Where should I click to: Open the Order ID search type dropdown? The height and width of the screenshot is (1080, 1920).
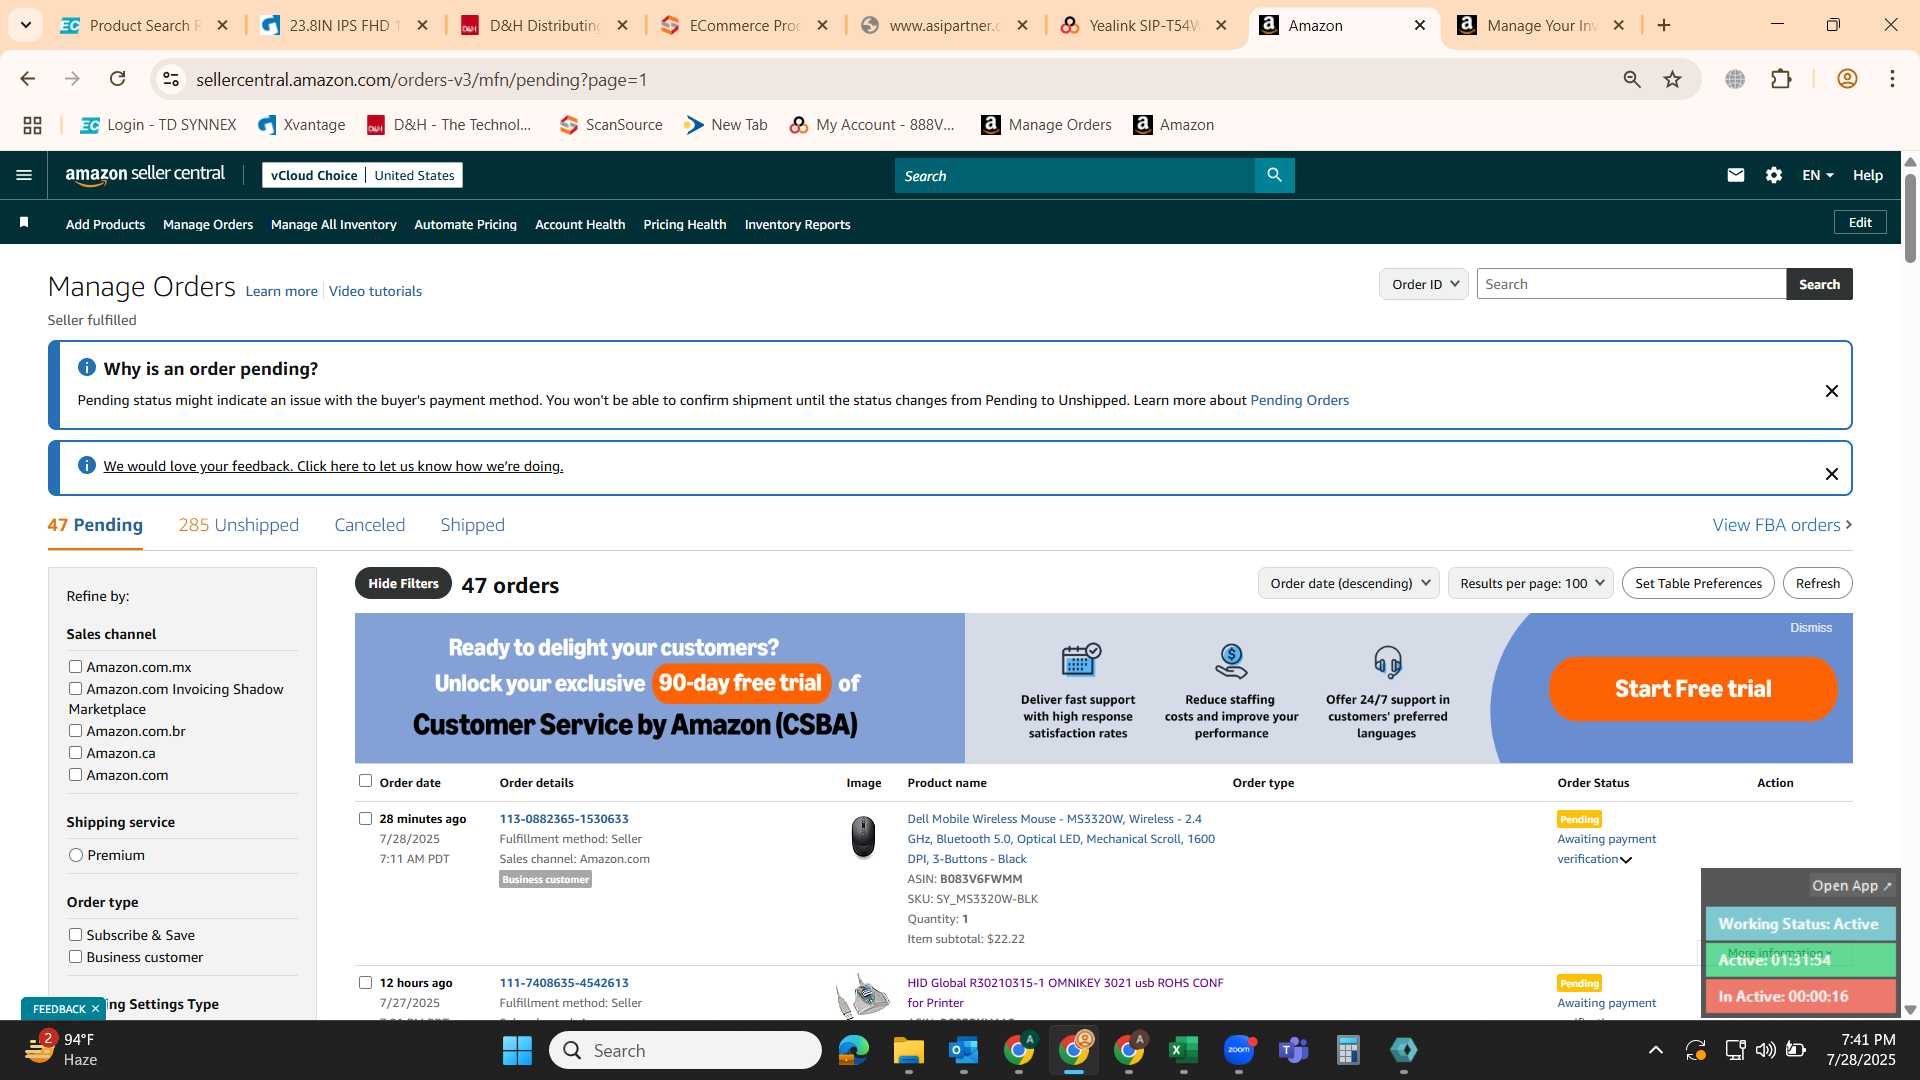1424,284
